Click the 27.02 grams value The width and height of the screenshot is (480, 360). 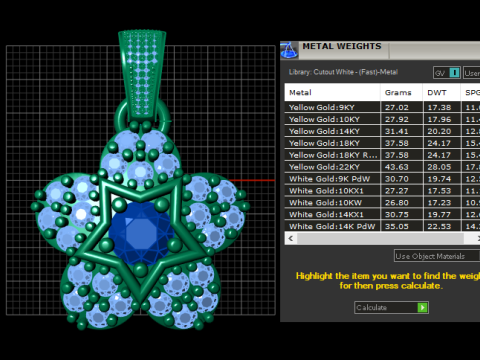tap(397, 107)
